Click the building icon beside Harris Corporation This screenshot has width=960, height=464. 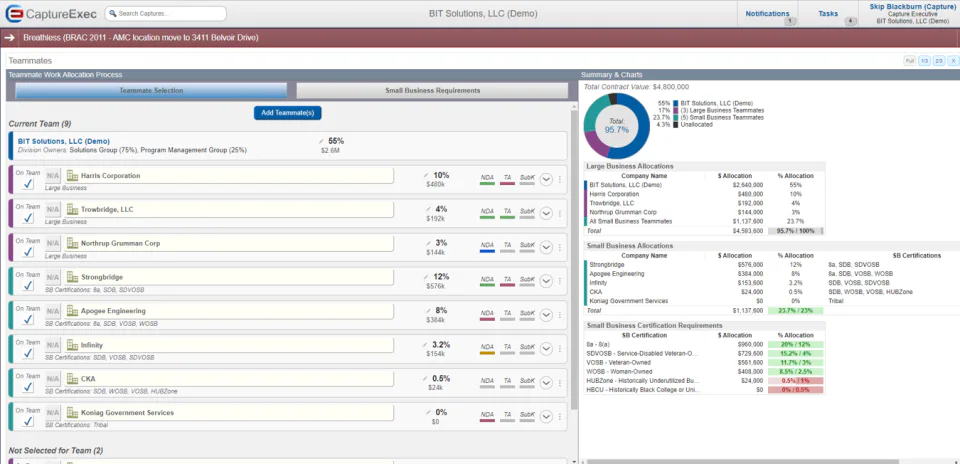click(x=72, y=176)
